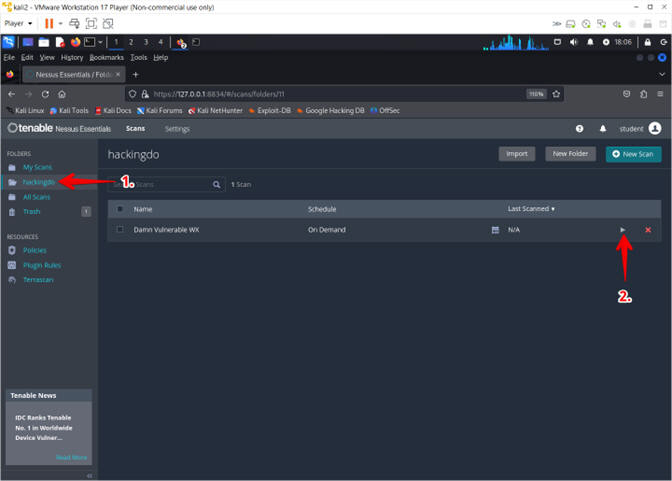Open the Pocket save icon in Firefox toolbar
672x481 pixels.
pyautogui.click(x=627, y=94)
